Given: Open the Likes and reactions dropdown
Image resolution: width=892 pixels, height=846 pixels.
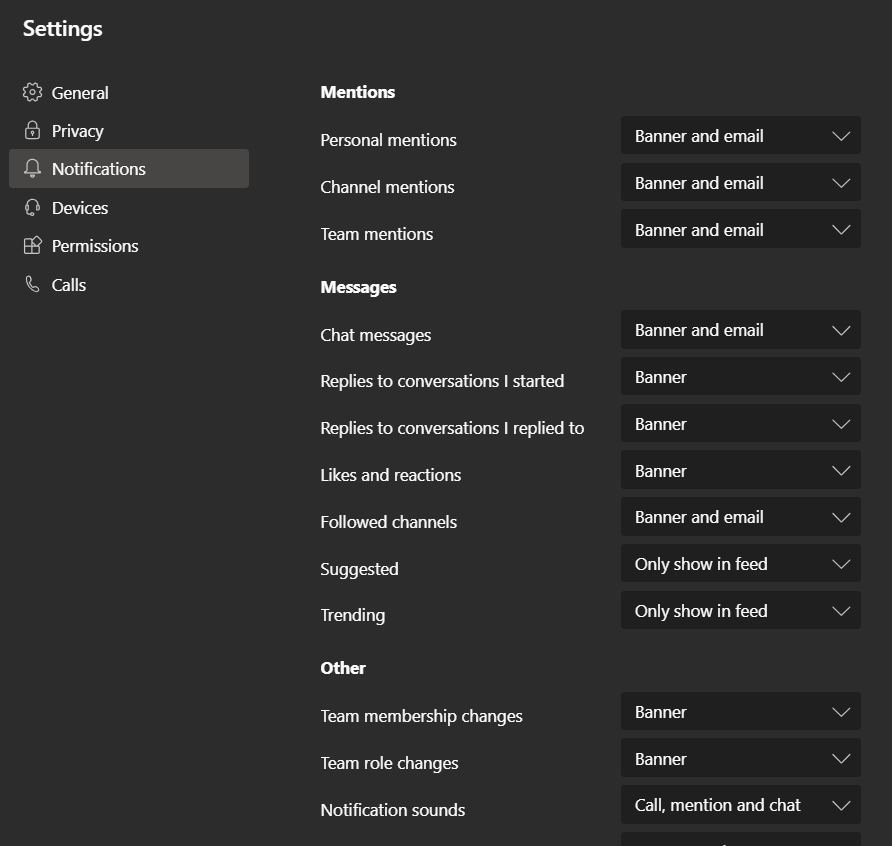Looking at the screenshot, I should click(x=740, y=471).
